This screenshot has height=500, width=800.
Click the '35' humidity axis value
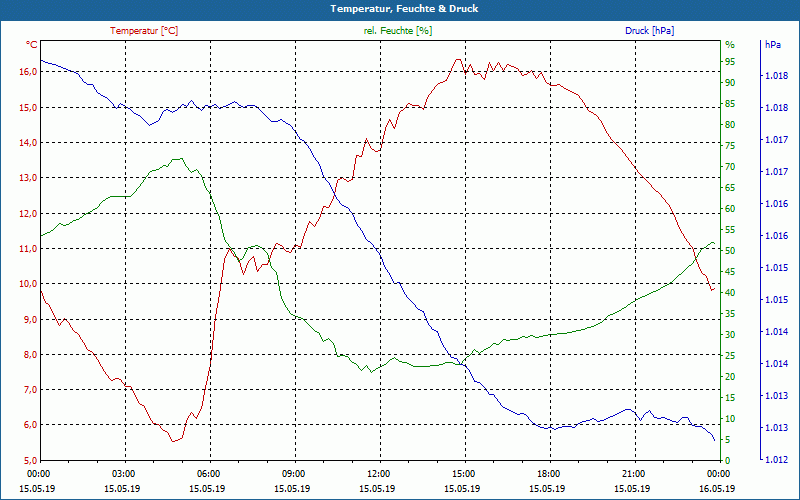(x=730, y=314)
